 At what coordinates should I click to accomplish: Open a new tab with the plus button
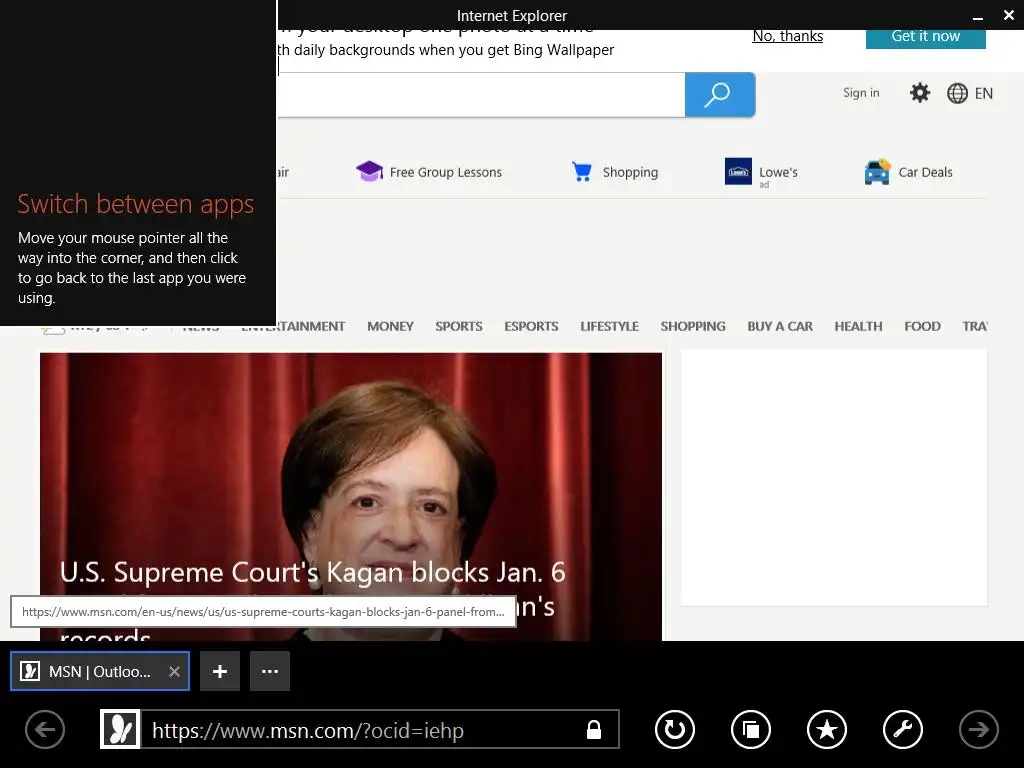click(x=220, y=671)
